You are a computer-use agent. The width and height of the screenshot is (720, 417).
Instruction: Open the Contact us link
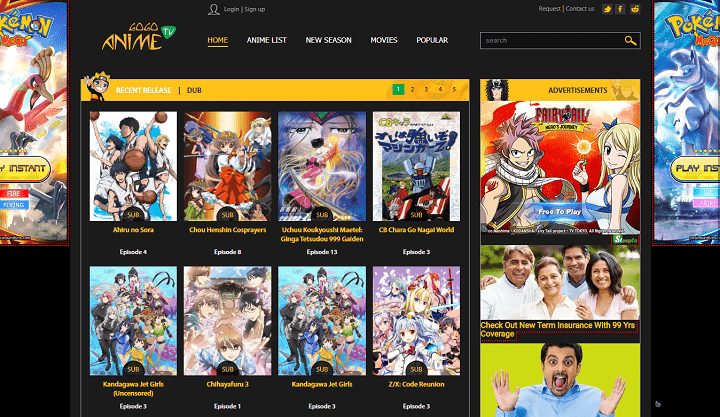579,9
